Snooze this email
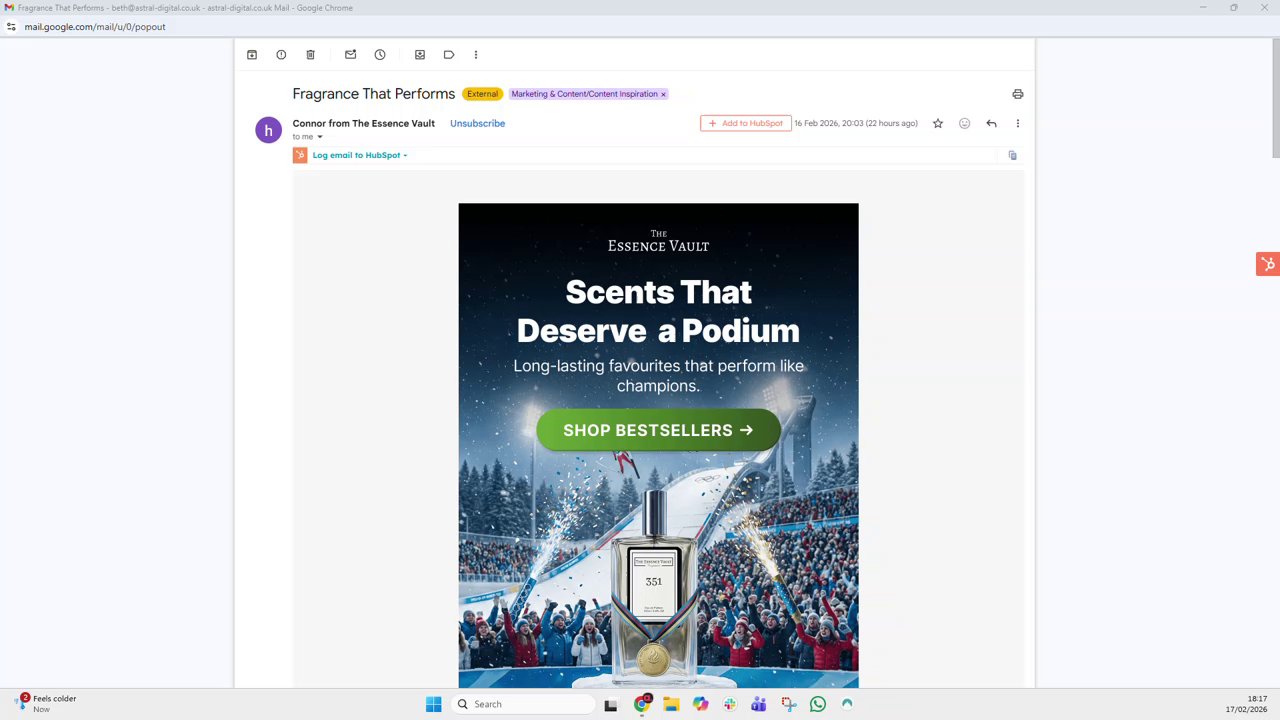The height and width of the screenshot is (720, 1280). [380, 55]
